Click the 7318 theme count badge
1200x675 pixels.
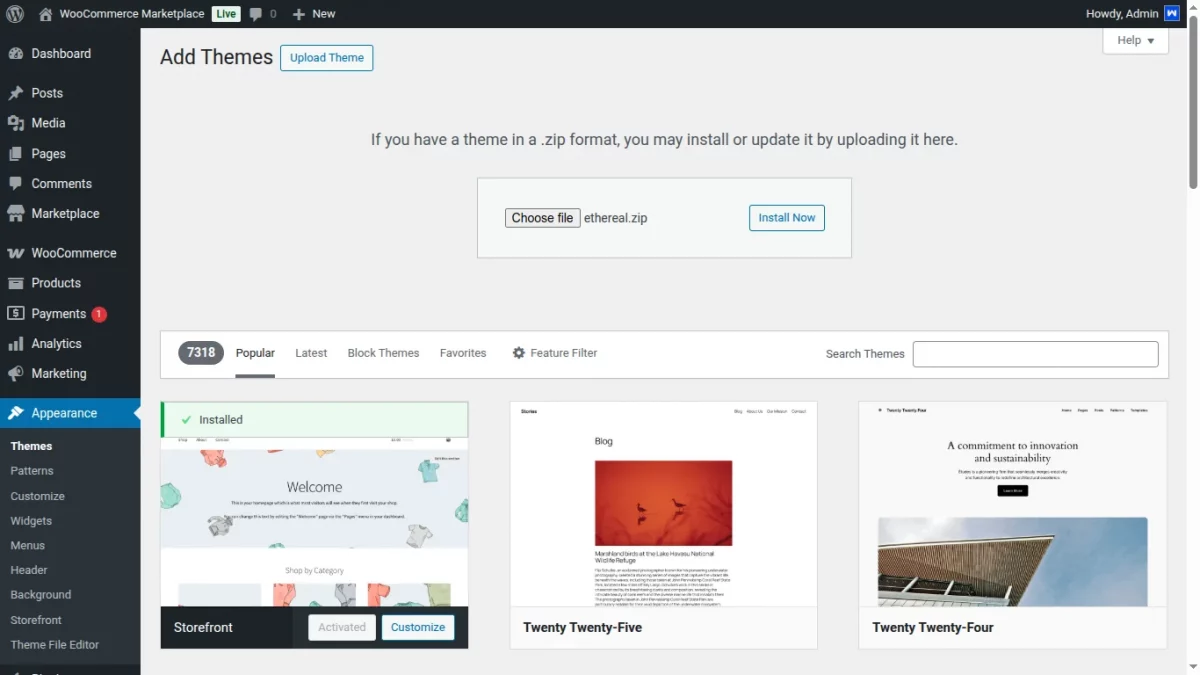201,353
